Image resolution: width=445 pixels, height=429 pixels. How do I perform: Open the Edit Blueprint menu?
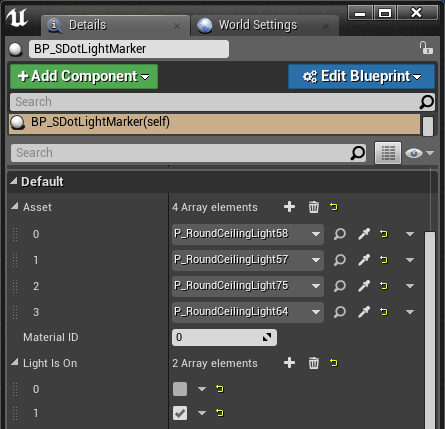[361, 76]
